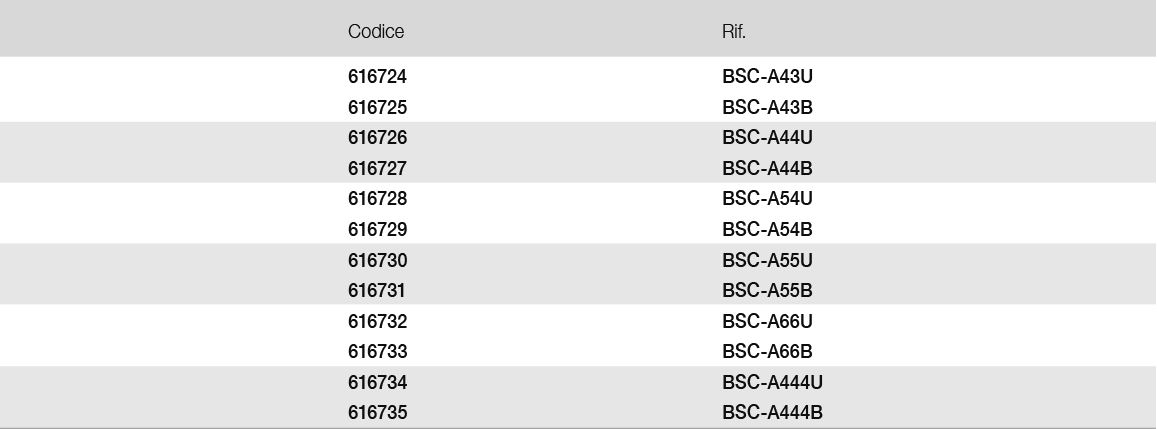Click the Codice column header

tap(376, 32)
